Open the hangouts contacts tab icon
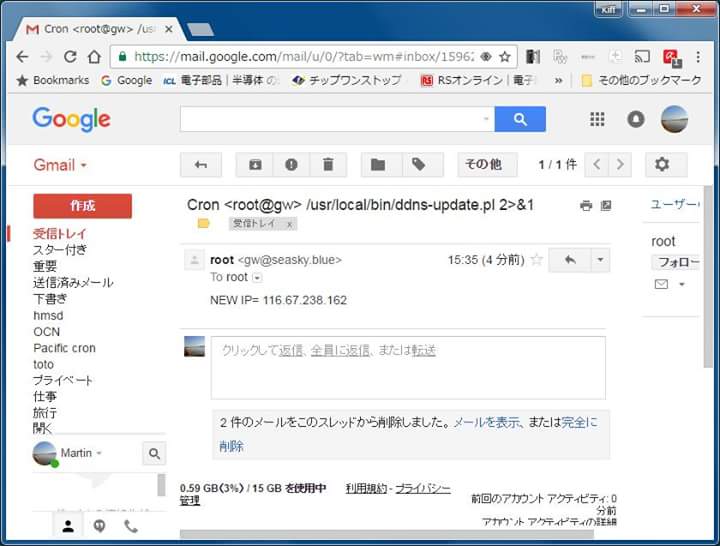The height and width of the screenshot is (546, 720). pos(68,526)
